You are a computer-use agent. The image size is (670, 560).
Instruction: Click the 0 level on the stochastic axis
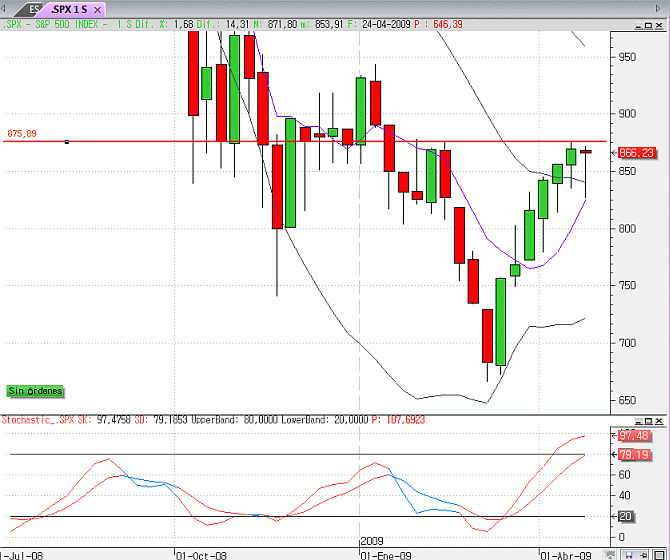[622, 537]
